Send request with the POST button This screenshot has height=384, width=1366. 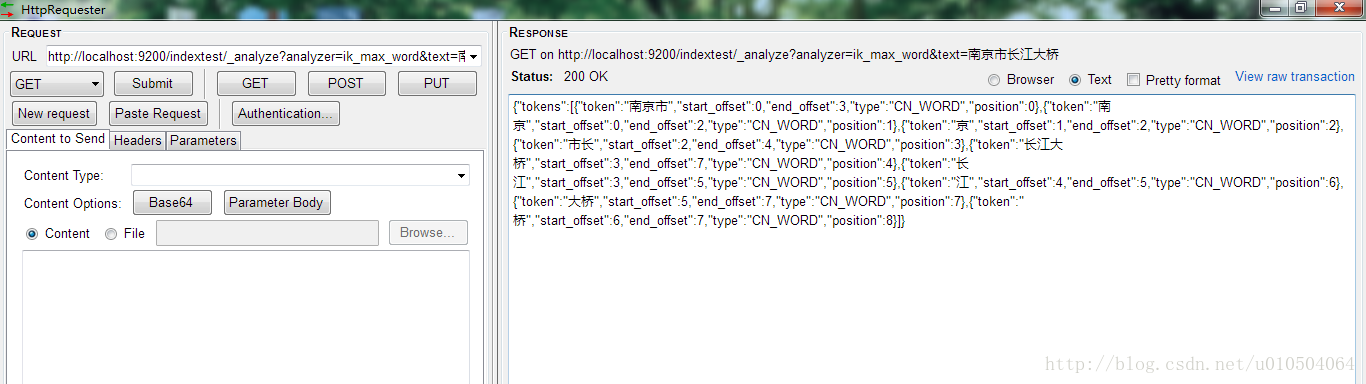click(x=346, y=84)
